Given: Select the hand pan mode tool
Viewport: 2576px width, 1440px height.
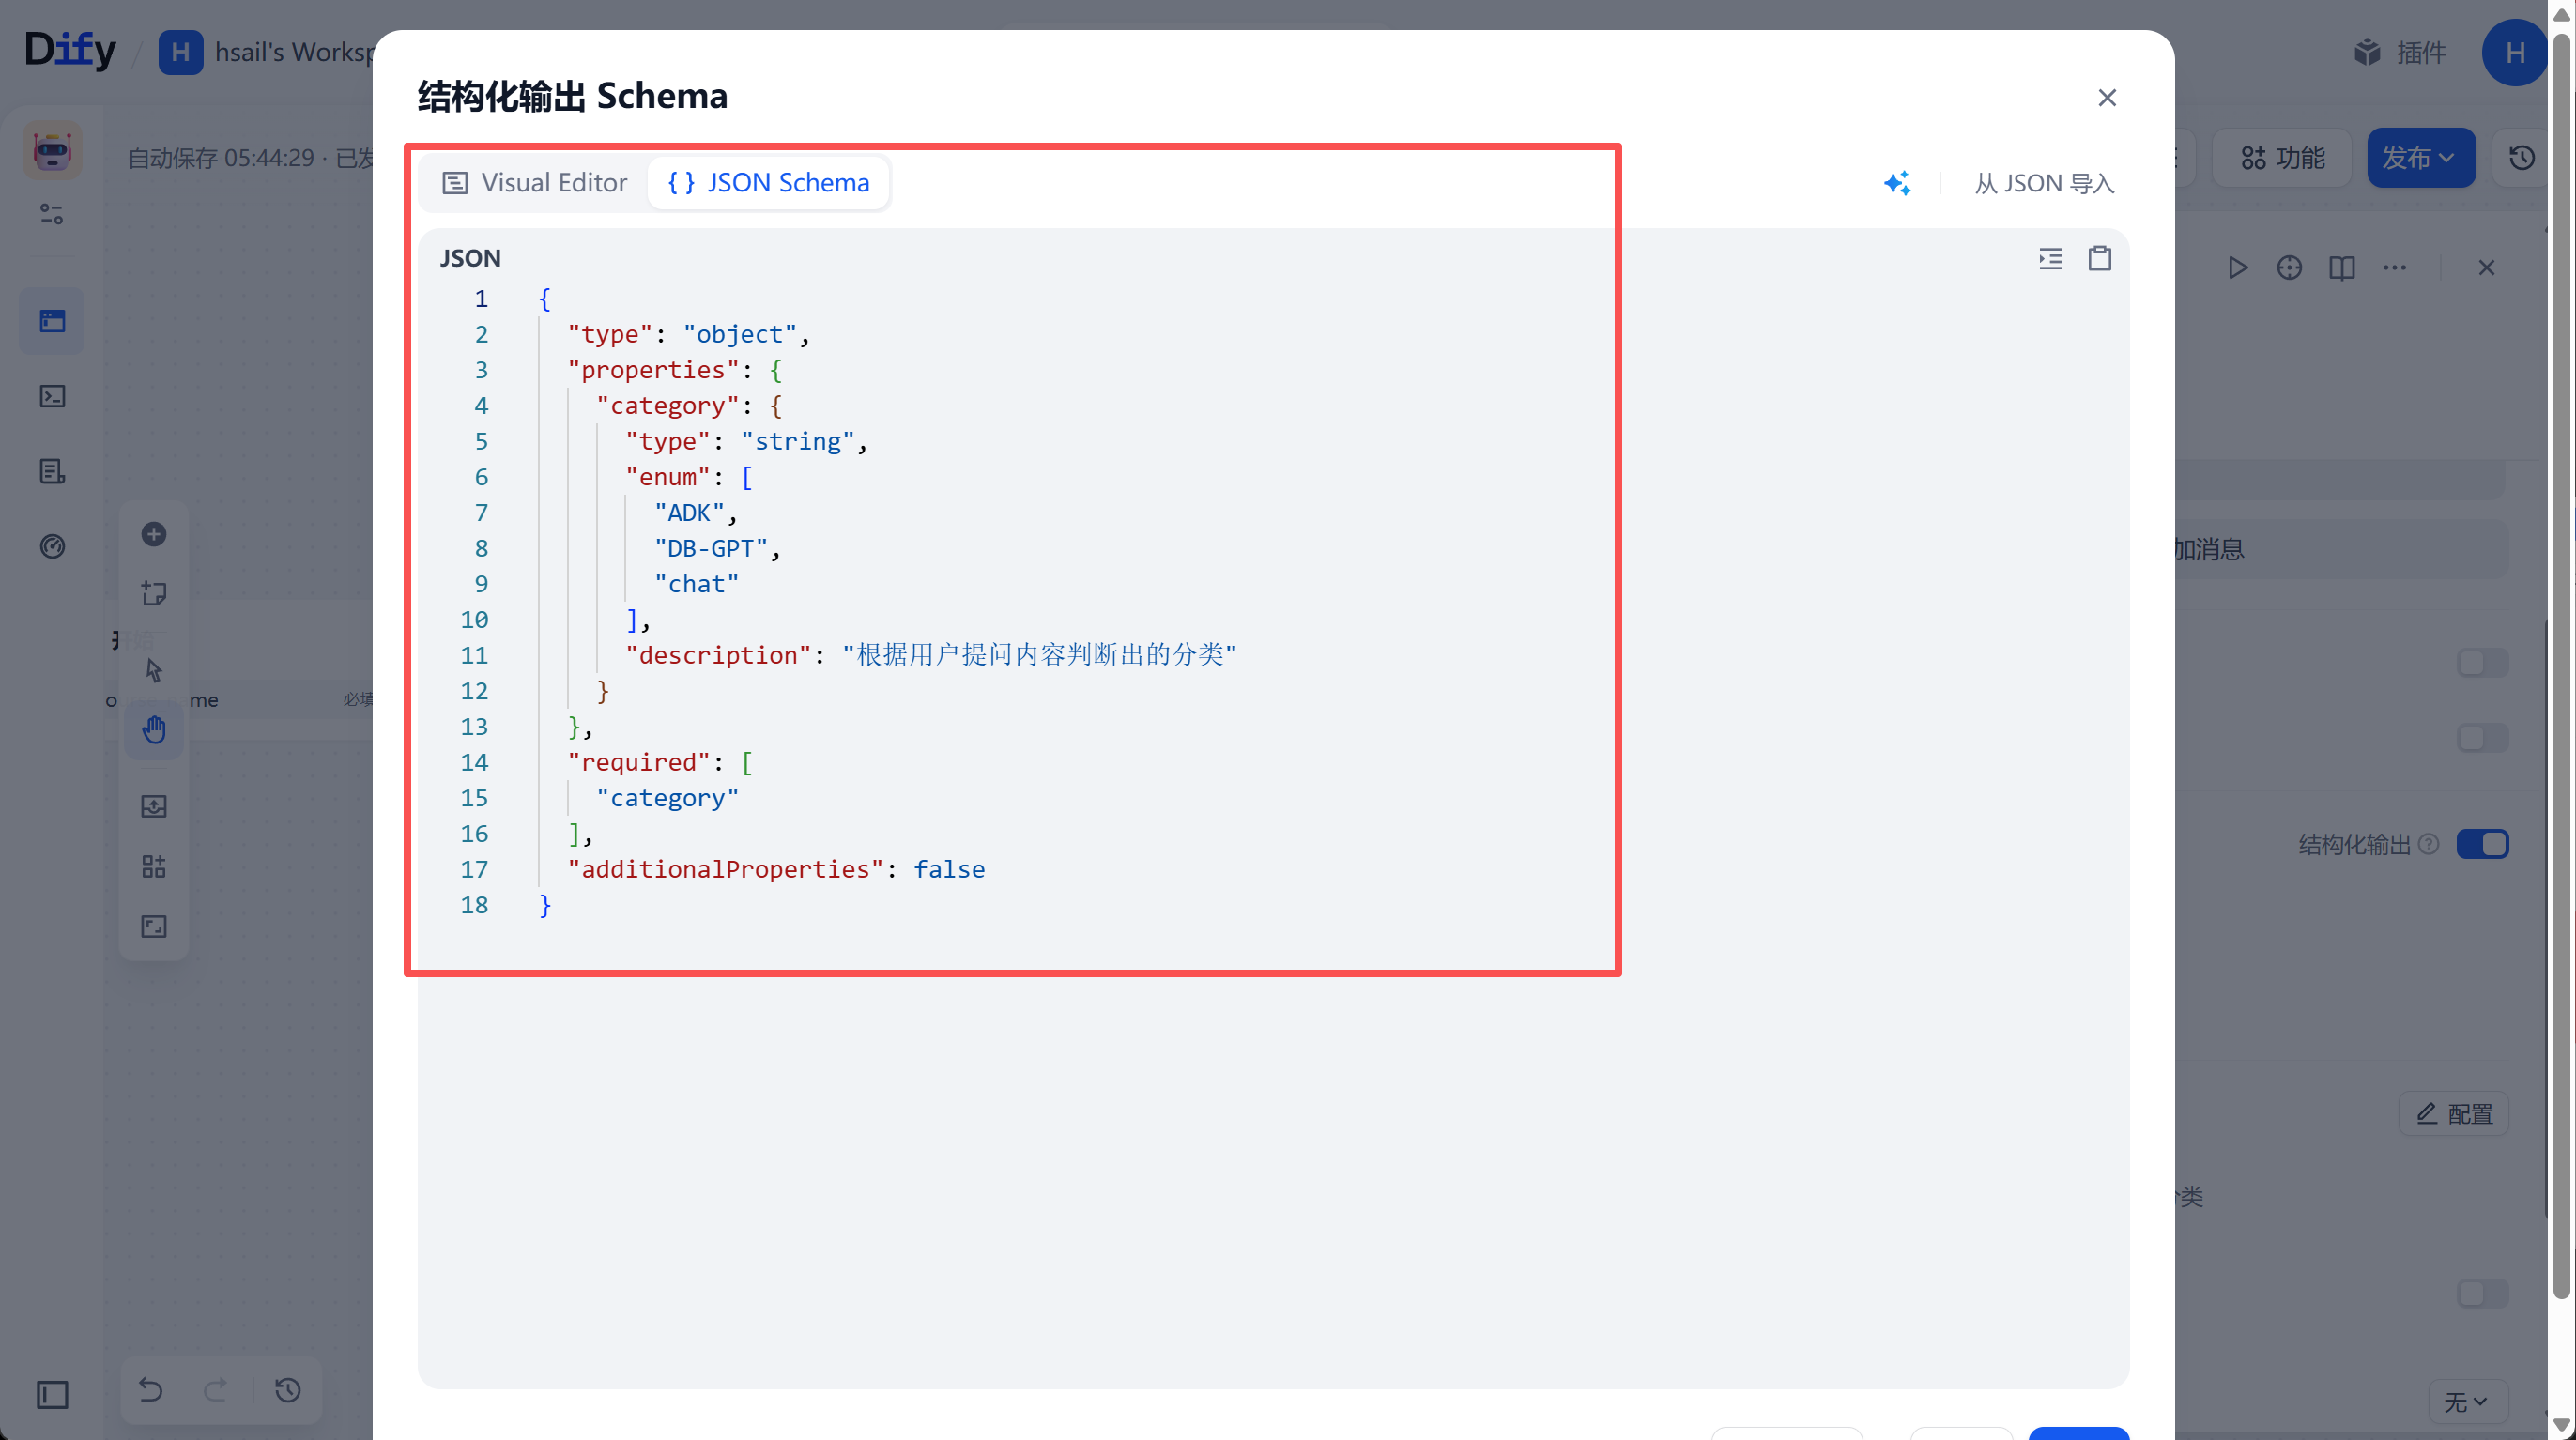Looking at the screenshot, I should (x=154, y=730).
